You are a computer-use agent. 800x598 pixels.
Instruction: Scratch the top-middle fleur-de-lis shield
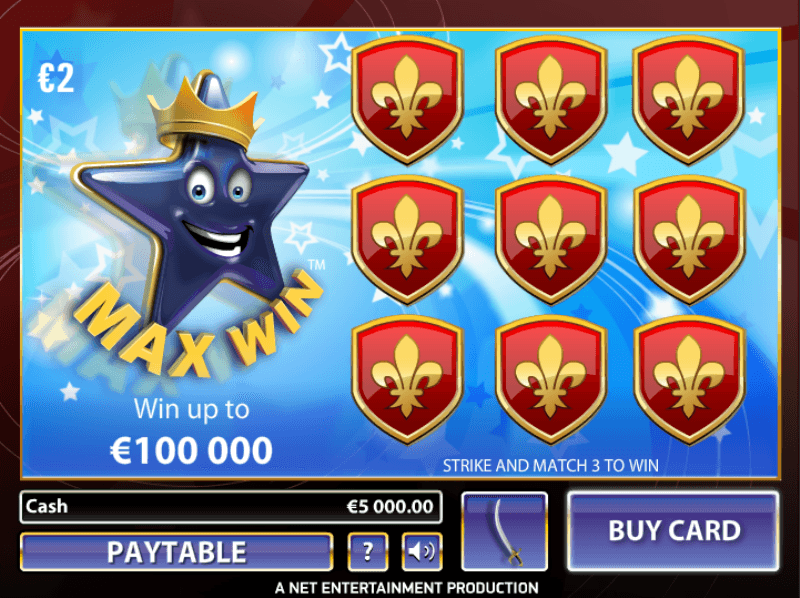[551, 100]
